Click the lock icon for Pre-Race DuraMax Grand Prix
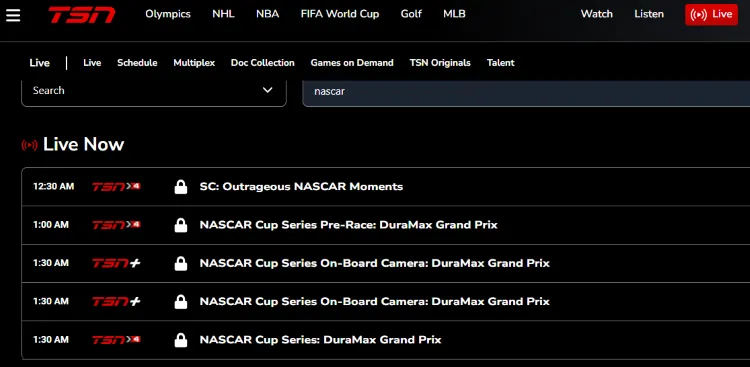This screenshot has width=750, height=367. pos(181,225)
